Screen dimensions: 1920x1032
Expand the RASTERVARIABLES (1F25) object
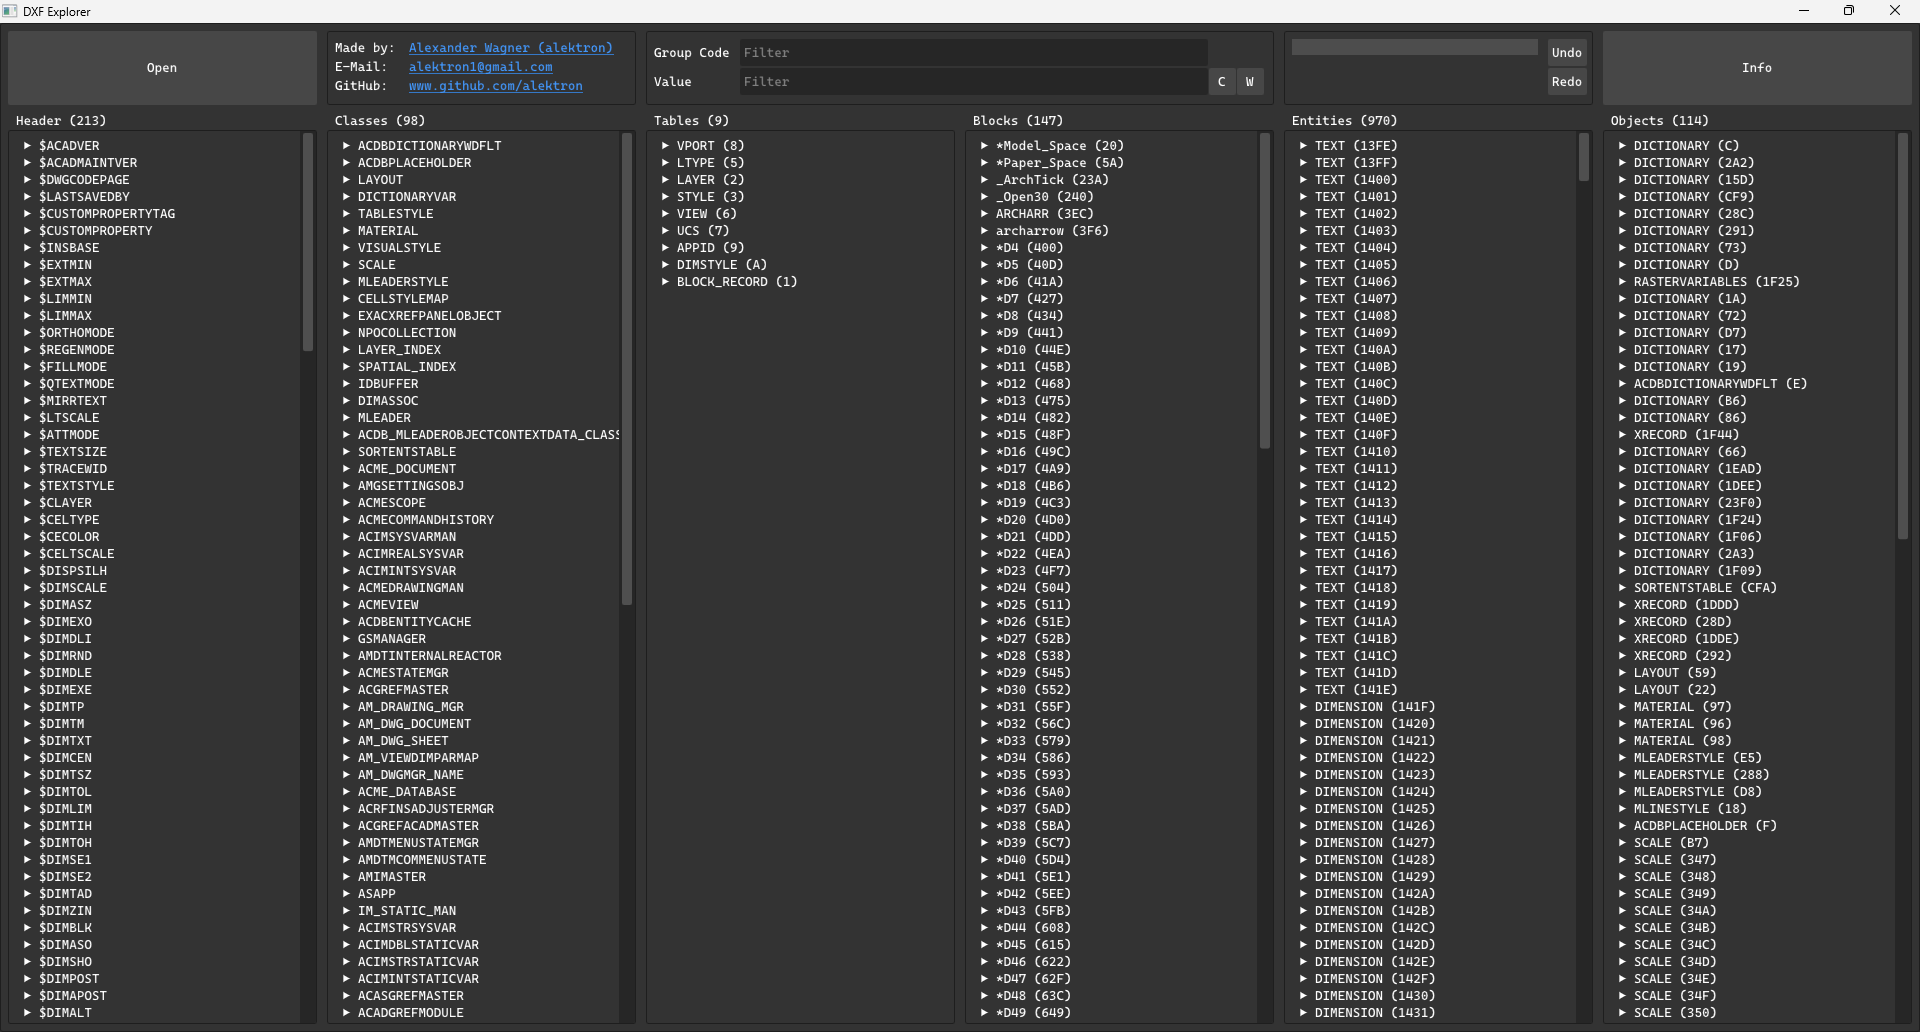coord(1622,282)
